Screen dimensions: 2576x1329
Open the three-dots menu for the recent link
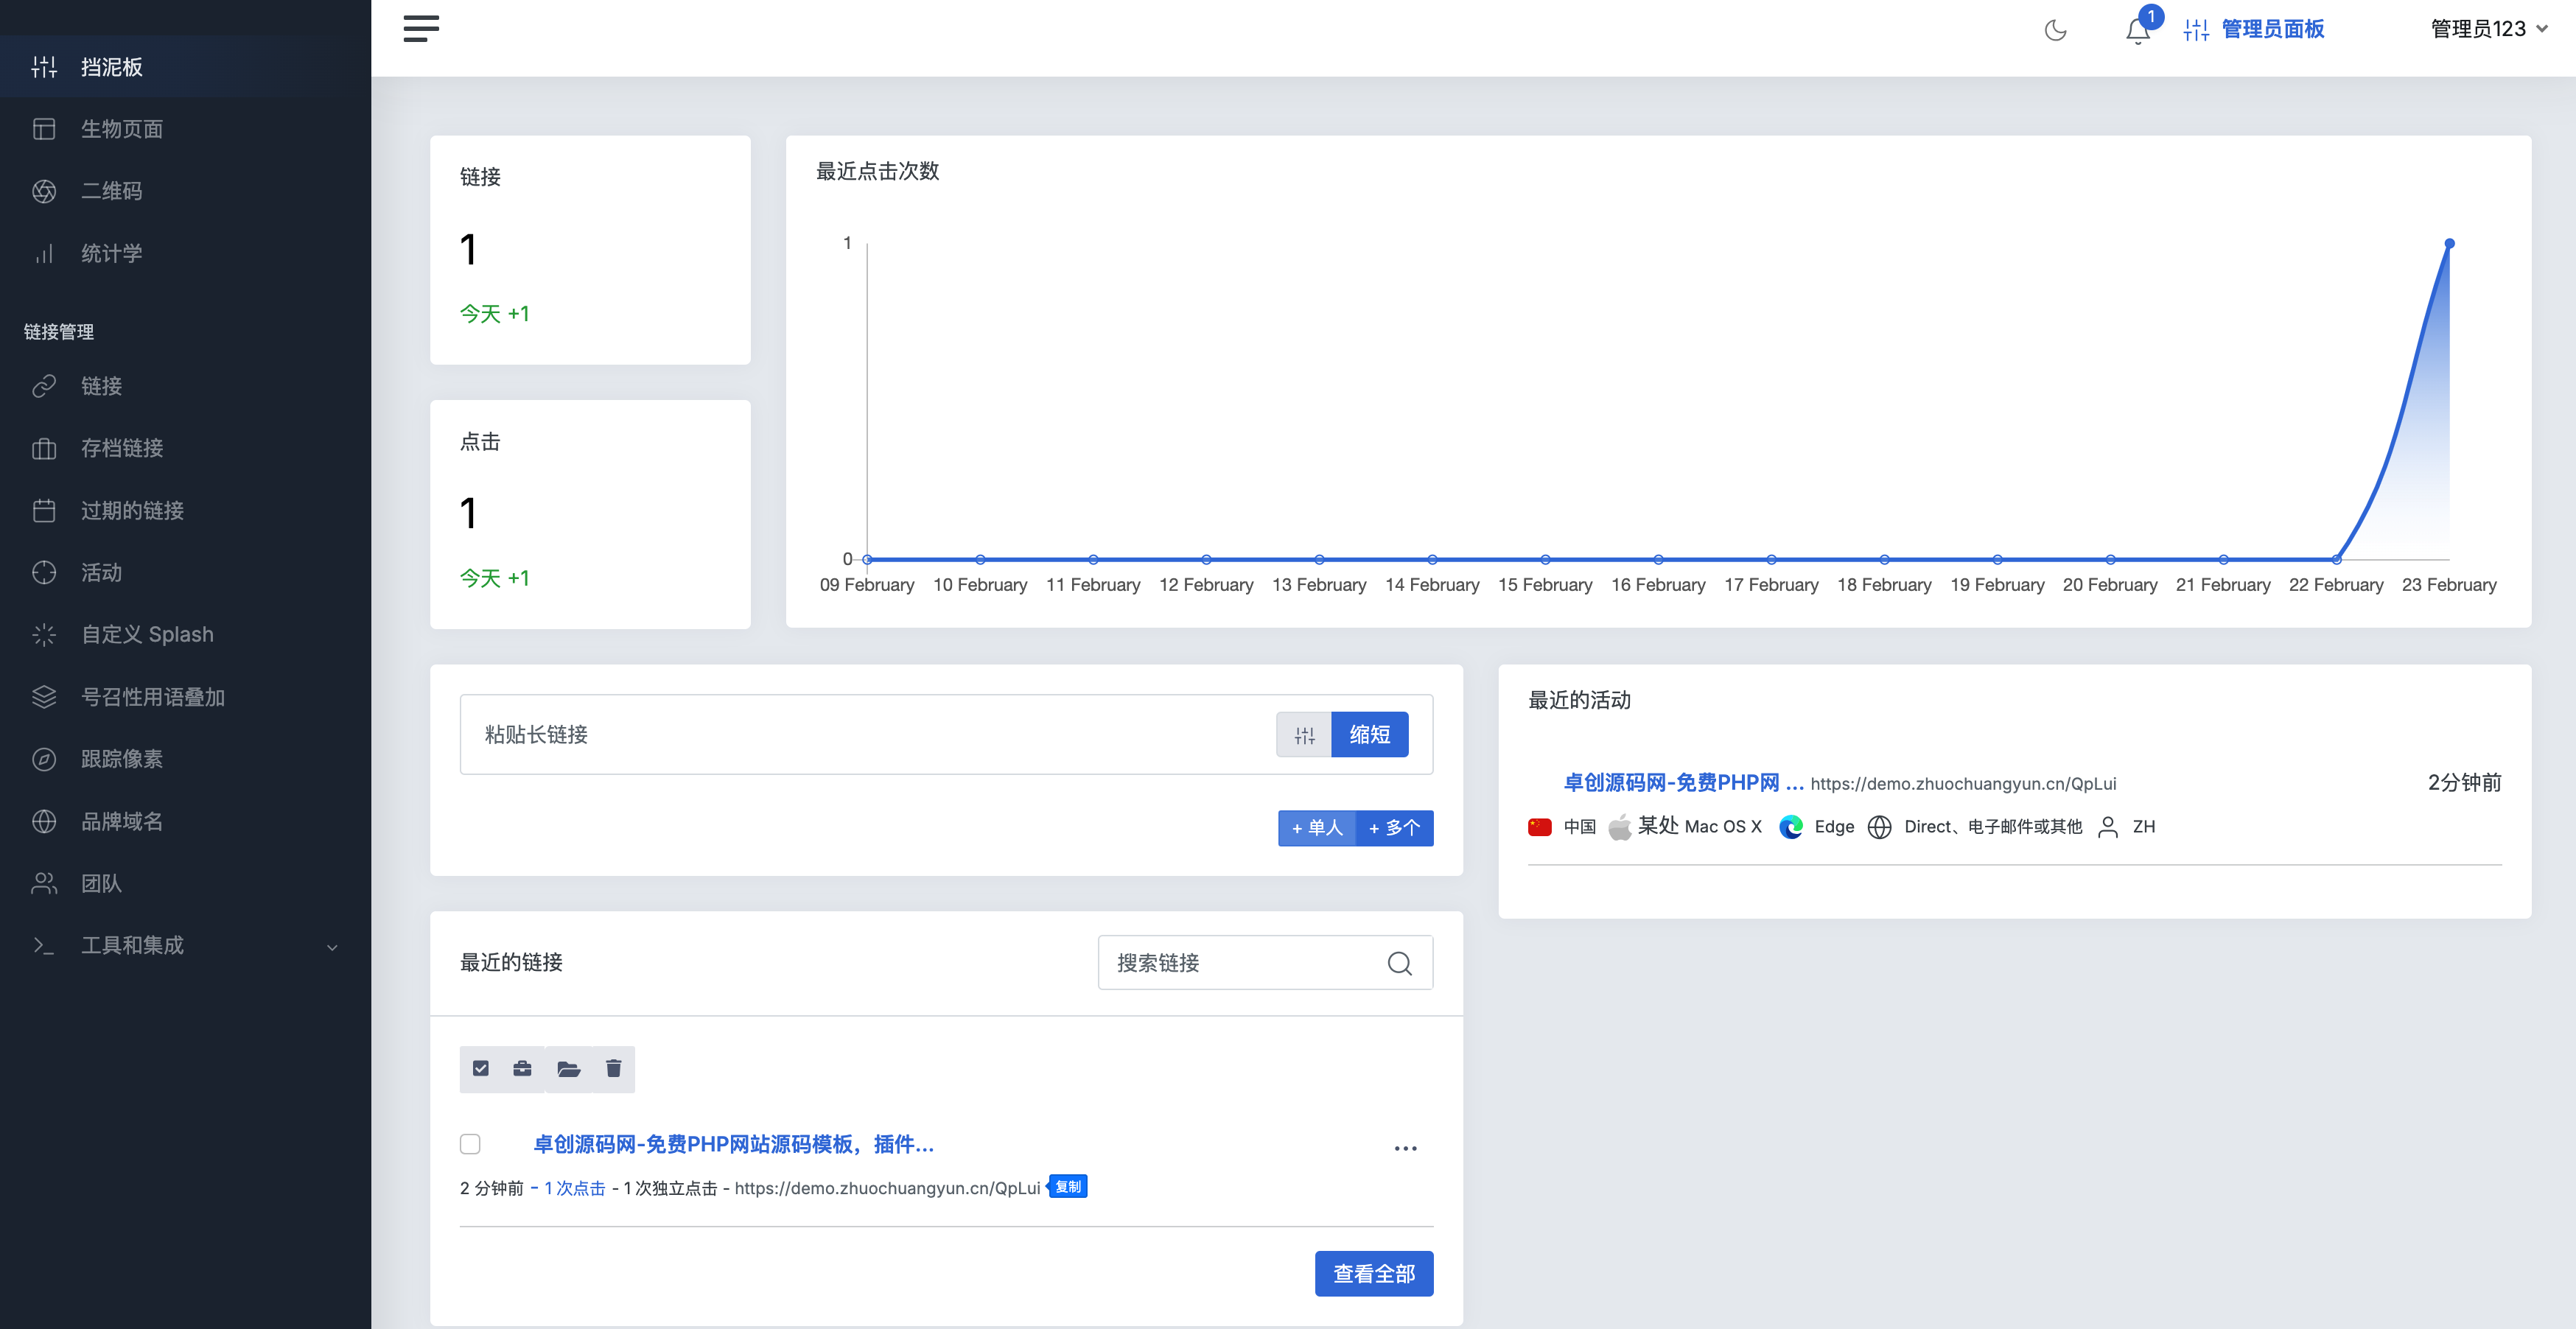coord(1405,1148)
